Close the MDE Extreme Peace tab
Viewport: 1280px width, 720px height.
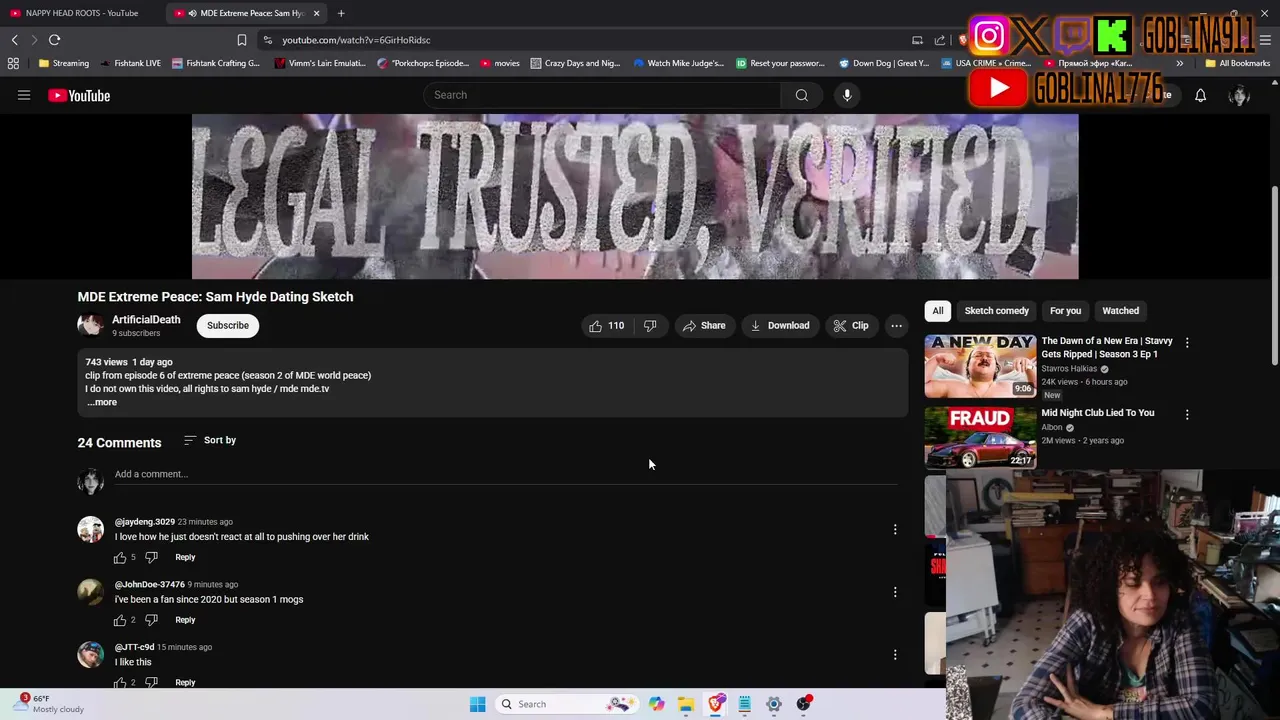[x=316, y=13]
